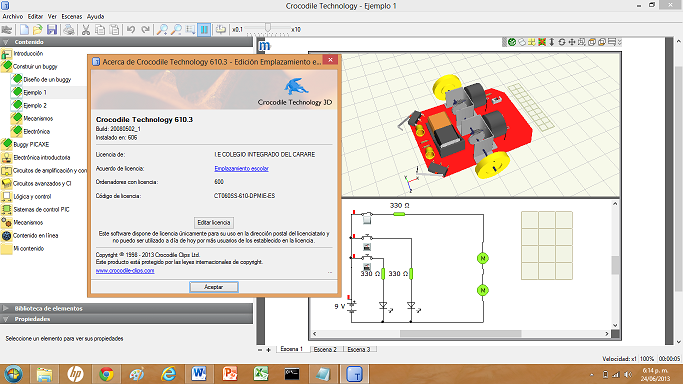683x384 pixels.
Task: Select Buggy PICAXE tree item
Action: point(31,144)
